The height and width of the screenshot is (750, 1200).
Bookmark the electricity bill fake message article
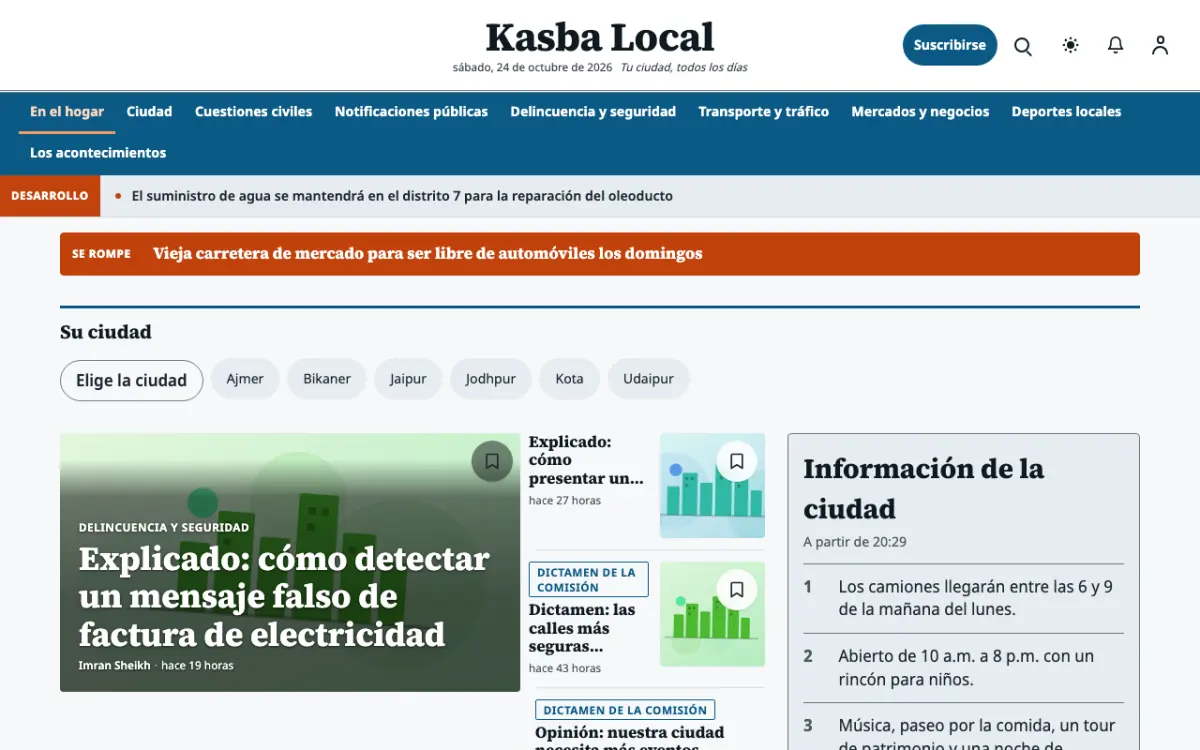point(492,461)
